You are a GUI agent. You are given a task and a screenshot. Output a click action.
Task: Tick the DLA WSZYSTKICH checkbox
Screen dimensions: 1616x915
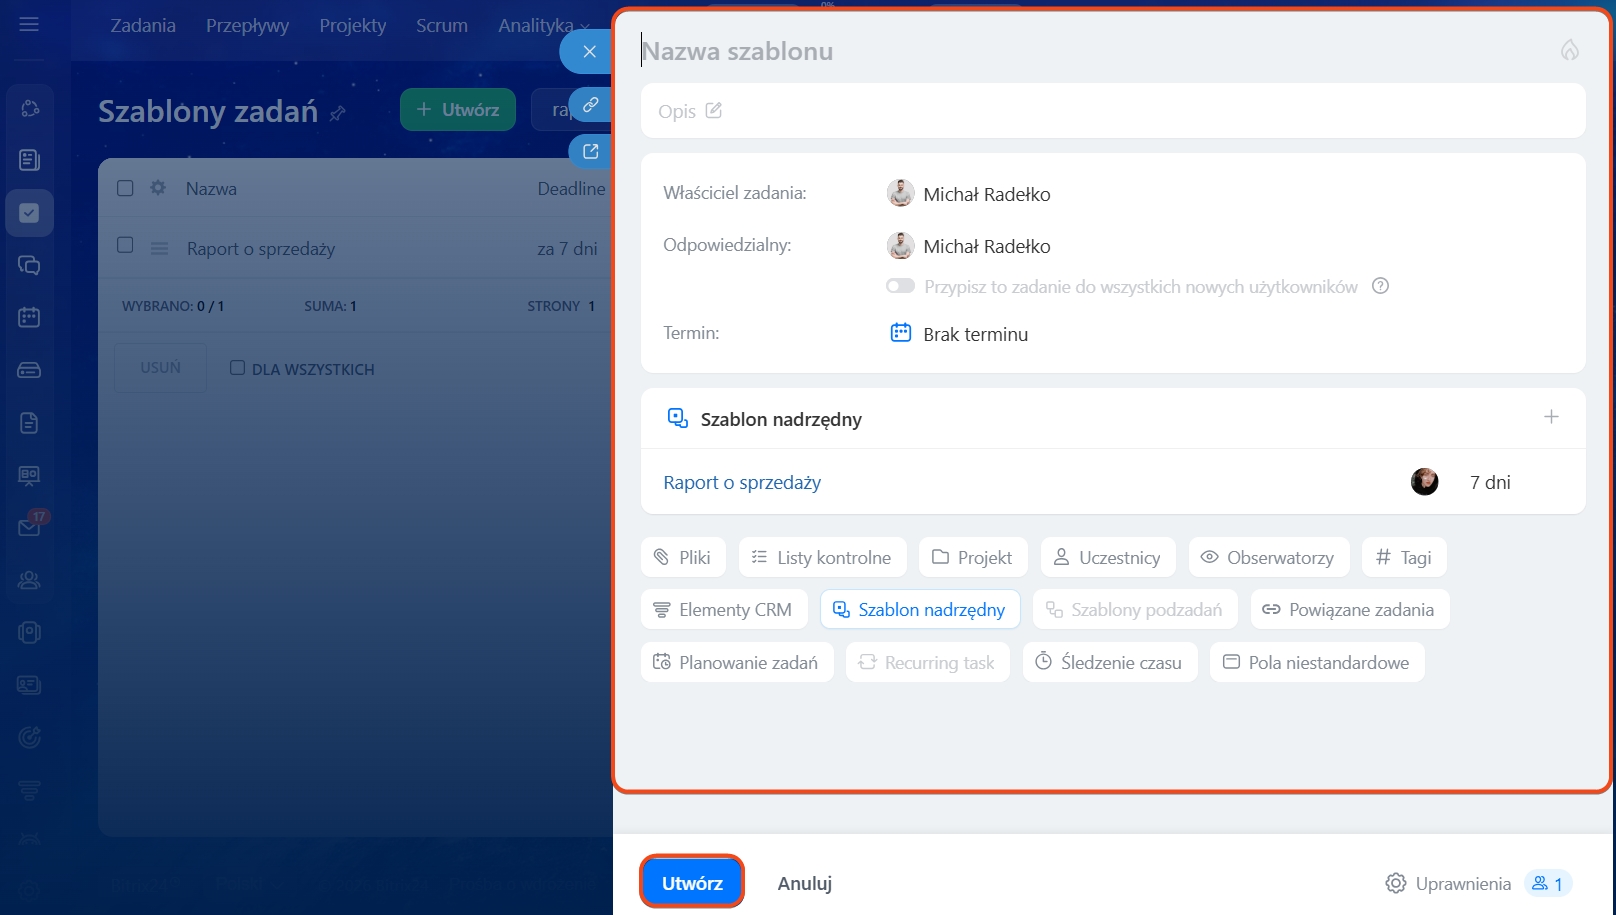coord(237,368)
